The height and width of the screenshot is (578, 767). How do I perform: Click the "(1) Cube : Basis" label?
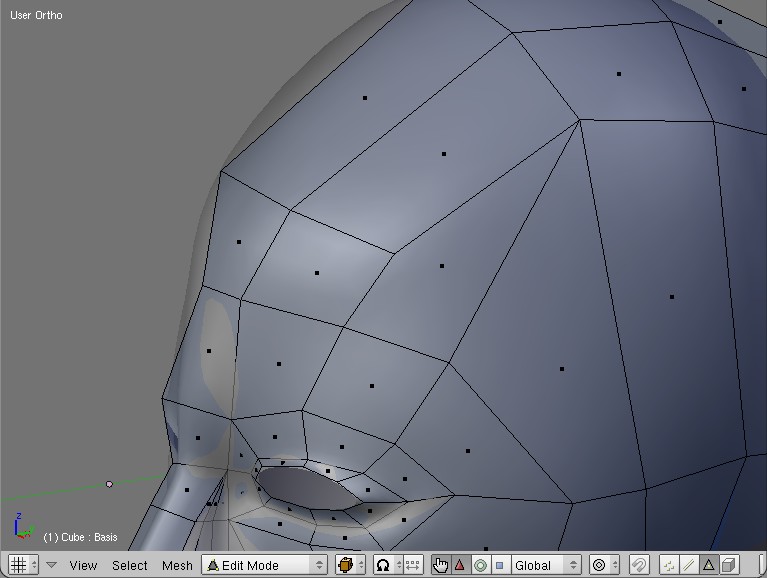(80, 537)
